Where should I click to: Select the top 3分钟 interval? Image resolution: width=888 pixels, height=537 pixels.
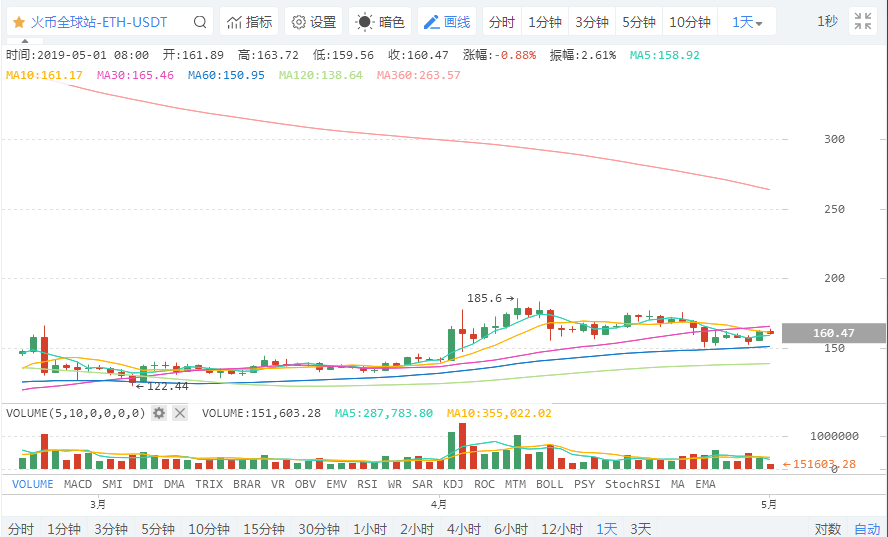tap(592, 22)
